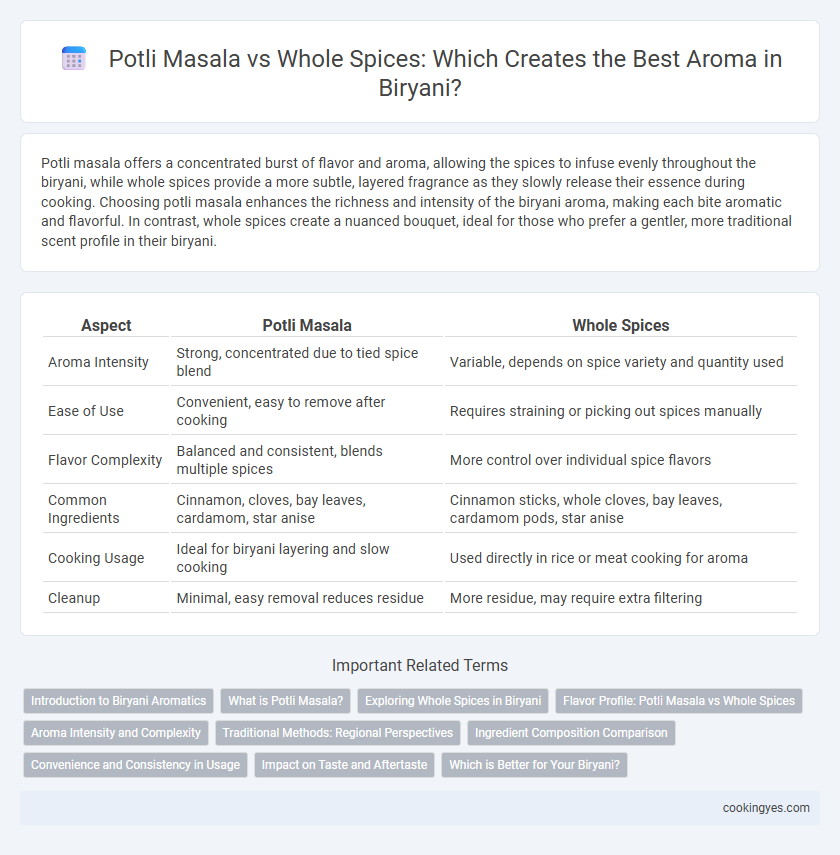Screen dimensions: 840x855
Task: Click the 'Potli Masala' column header
Action: click(x=307, y=326)
